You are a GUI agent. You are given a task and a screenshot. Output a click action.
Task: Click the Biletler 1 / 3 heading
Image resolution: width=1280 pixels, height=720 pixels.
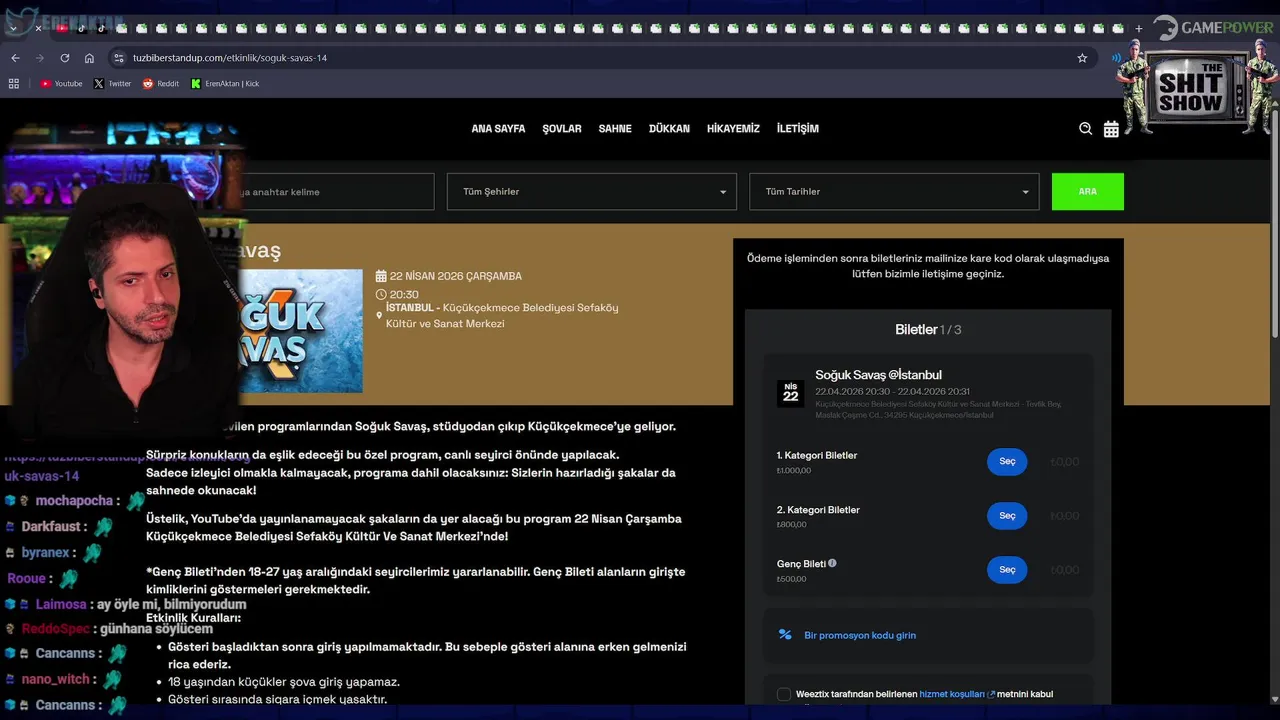927,330
